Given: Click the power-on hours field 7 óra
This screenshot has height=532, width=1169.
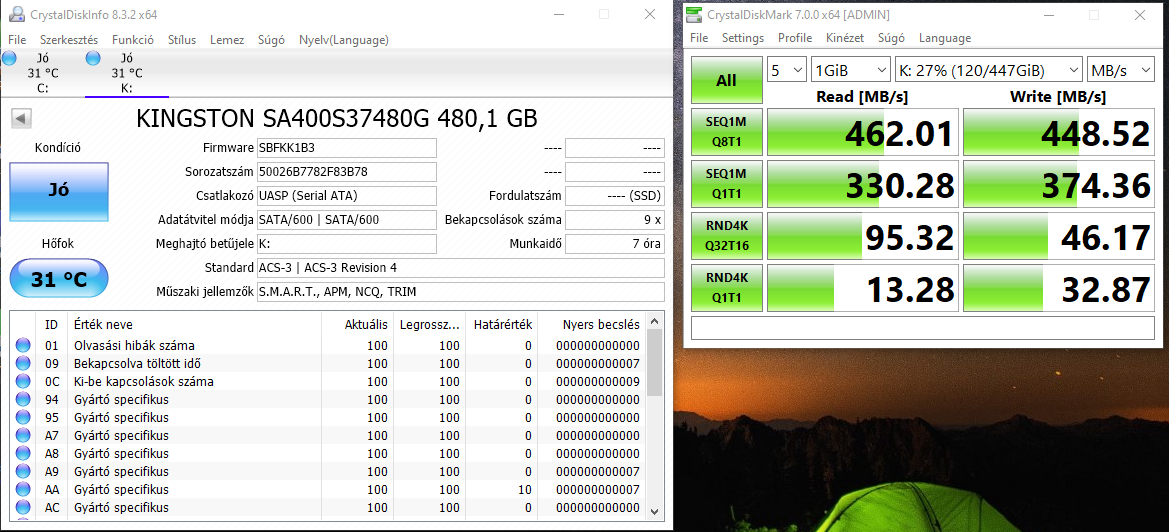Looking at the screenshot, I should click(x=614, y=244).
